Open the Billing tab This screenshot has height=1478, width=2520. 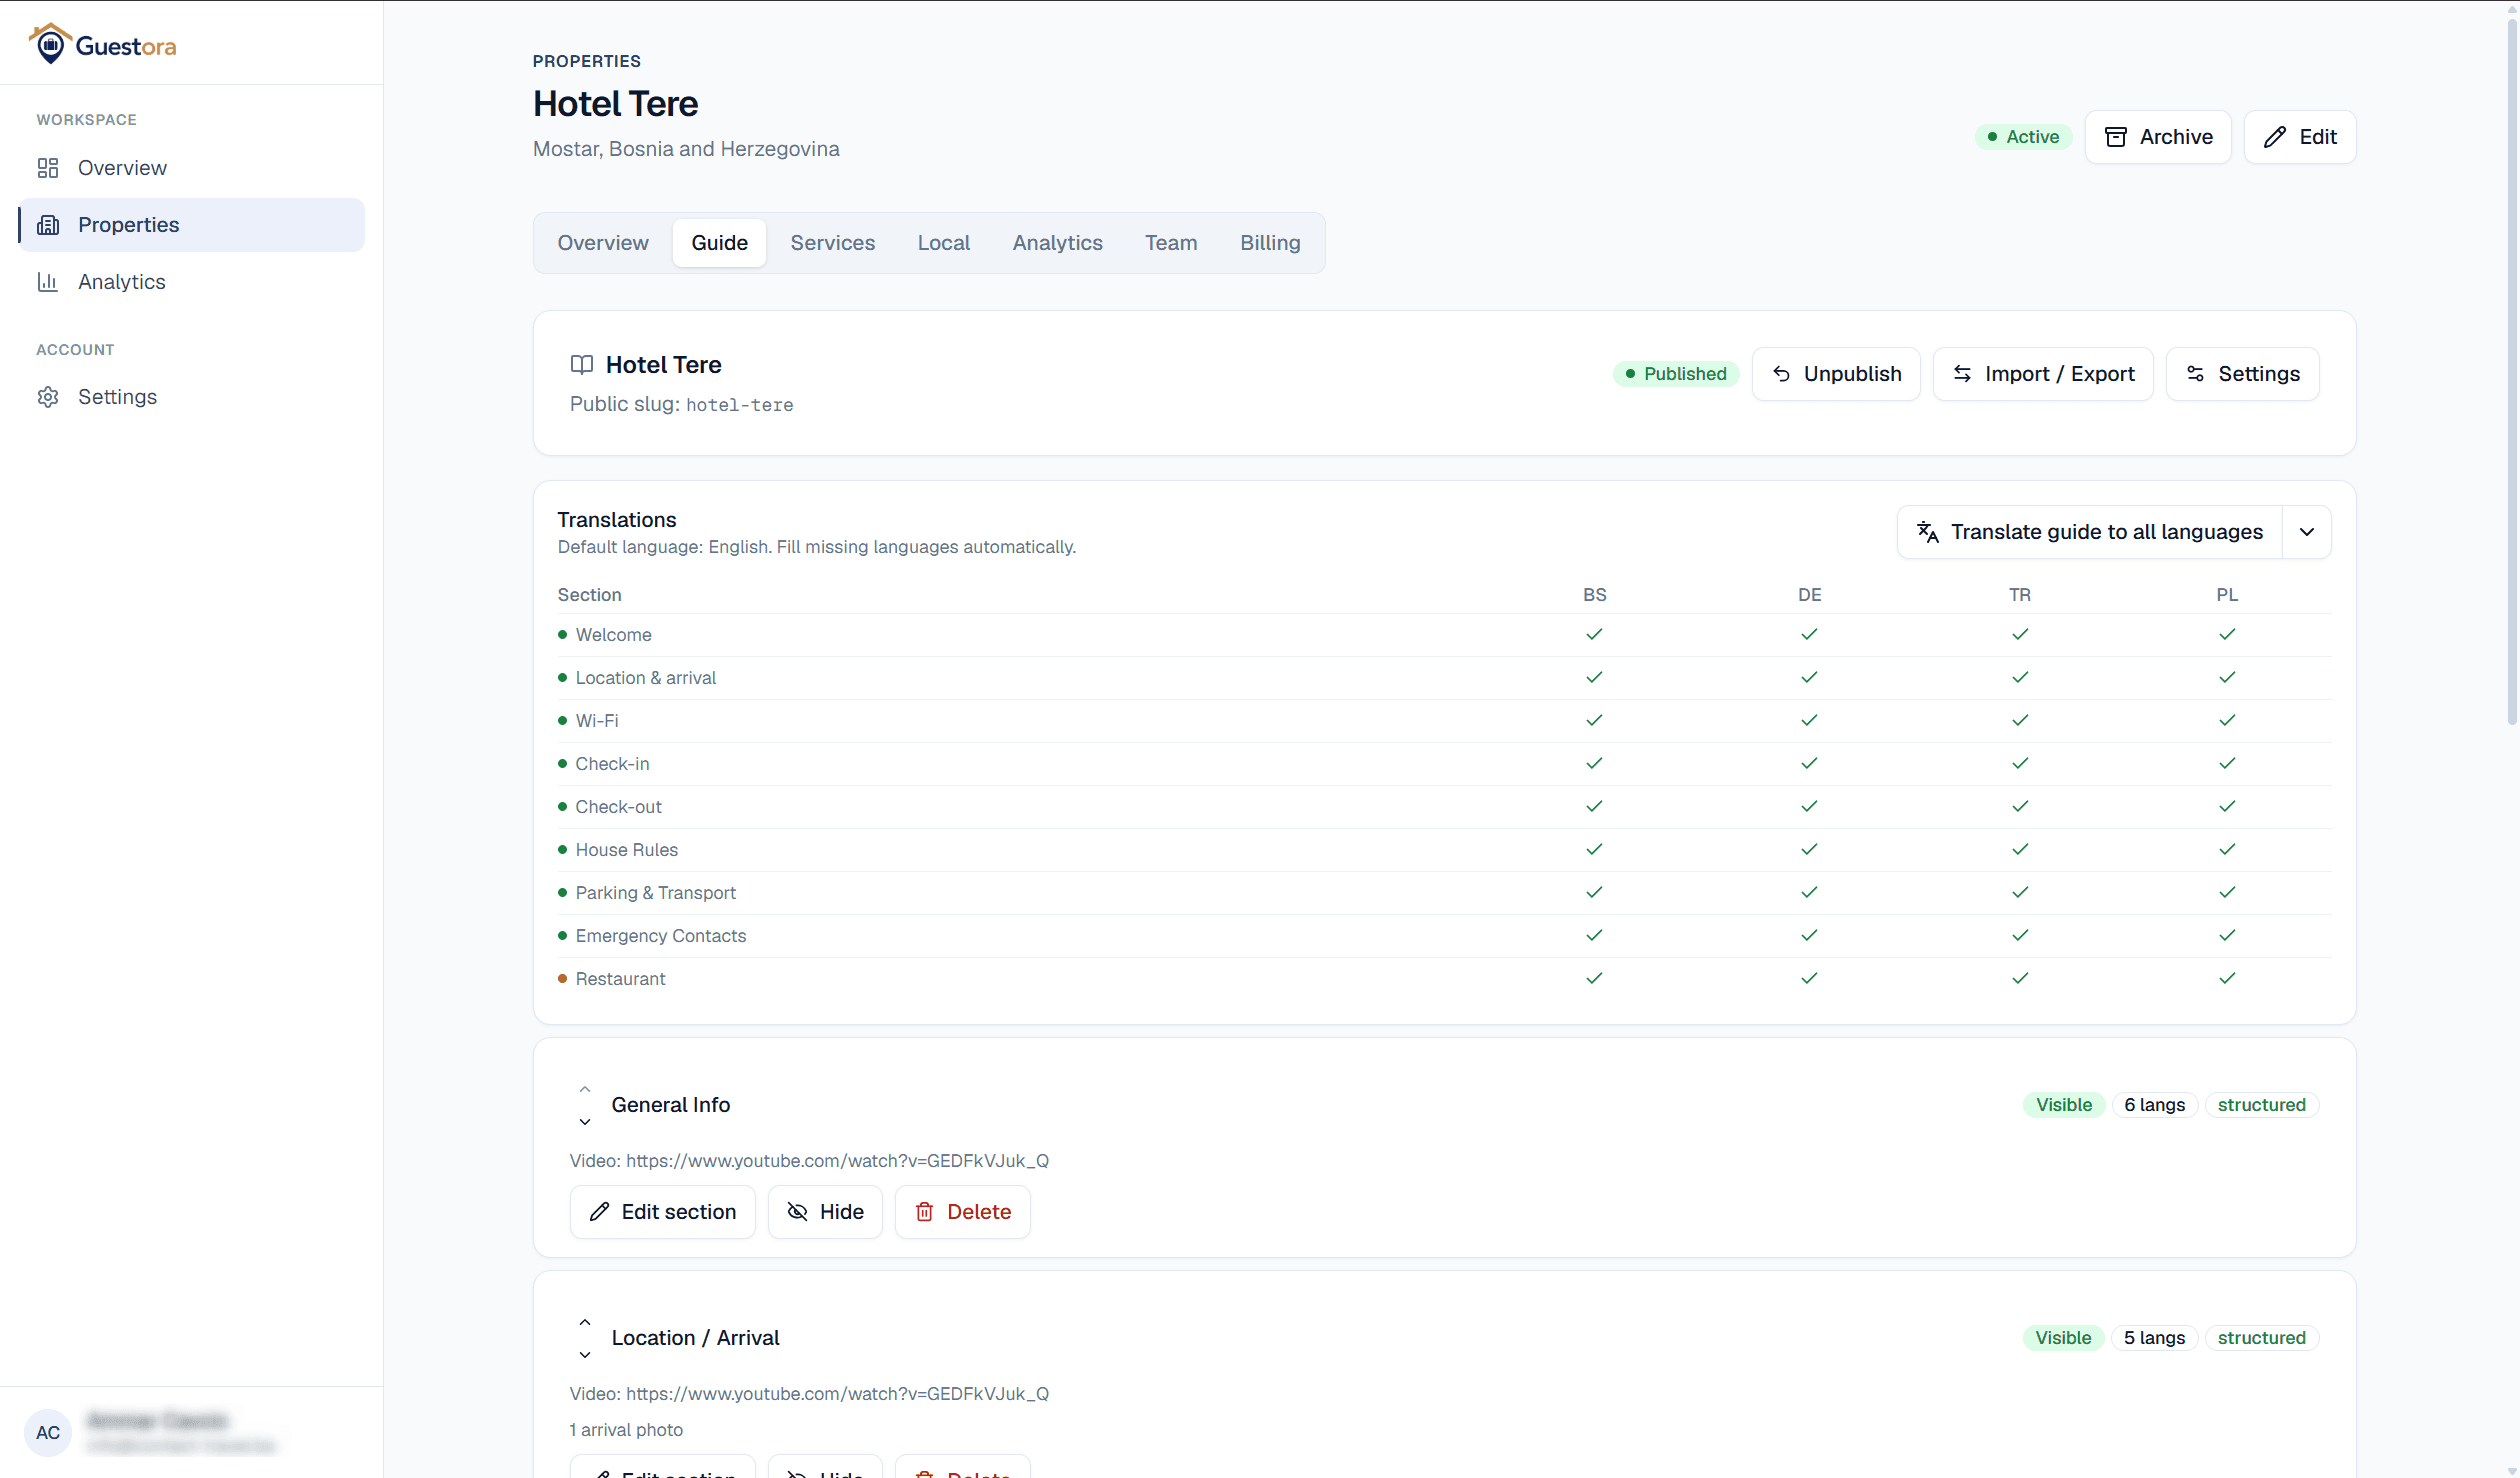1270,243
